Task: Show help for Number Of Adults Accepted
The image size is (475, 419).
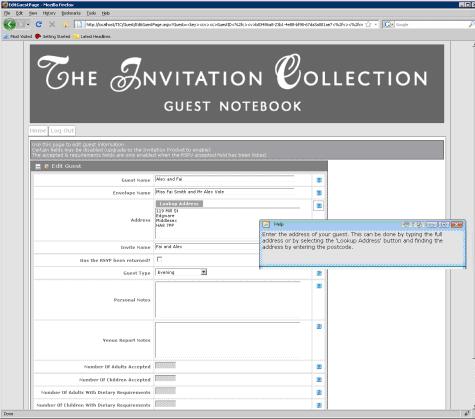Action: pyautogui.click(x=319, y=367)
